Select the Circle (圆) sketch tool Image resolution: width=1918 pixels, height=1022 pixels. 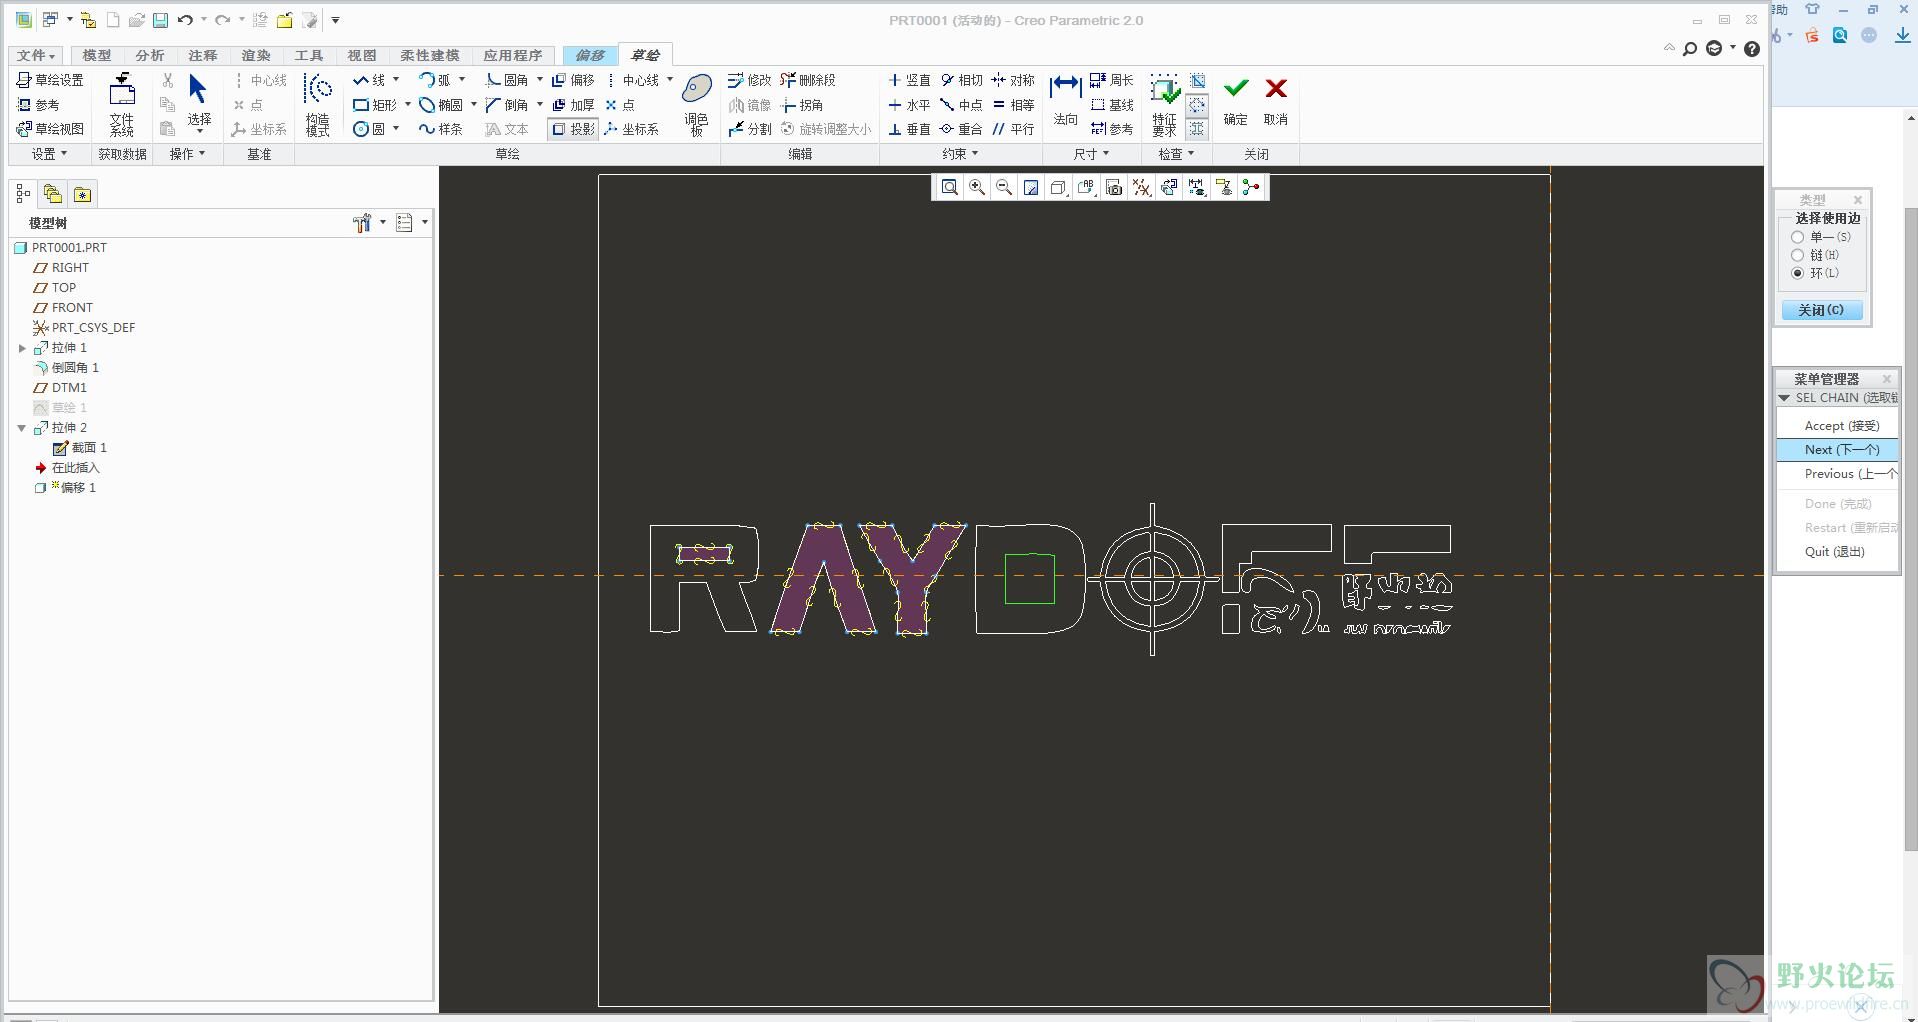click(369, 129)
